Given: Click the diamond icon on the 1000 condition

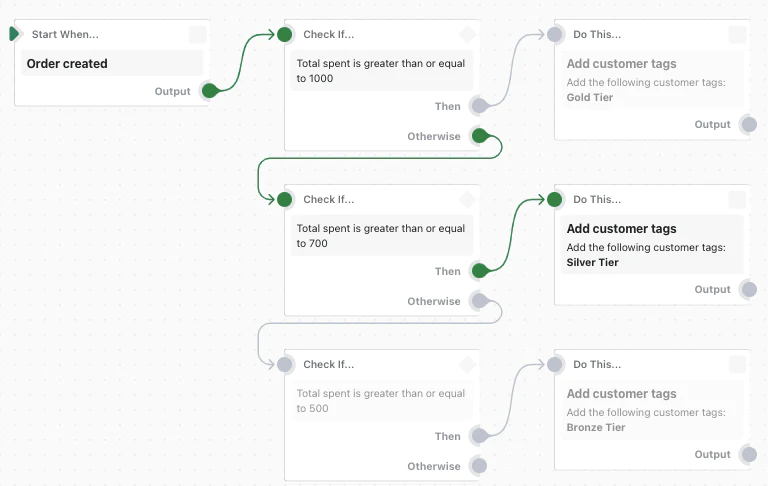Looking at the screenshot, I should tap(467, 35).
